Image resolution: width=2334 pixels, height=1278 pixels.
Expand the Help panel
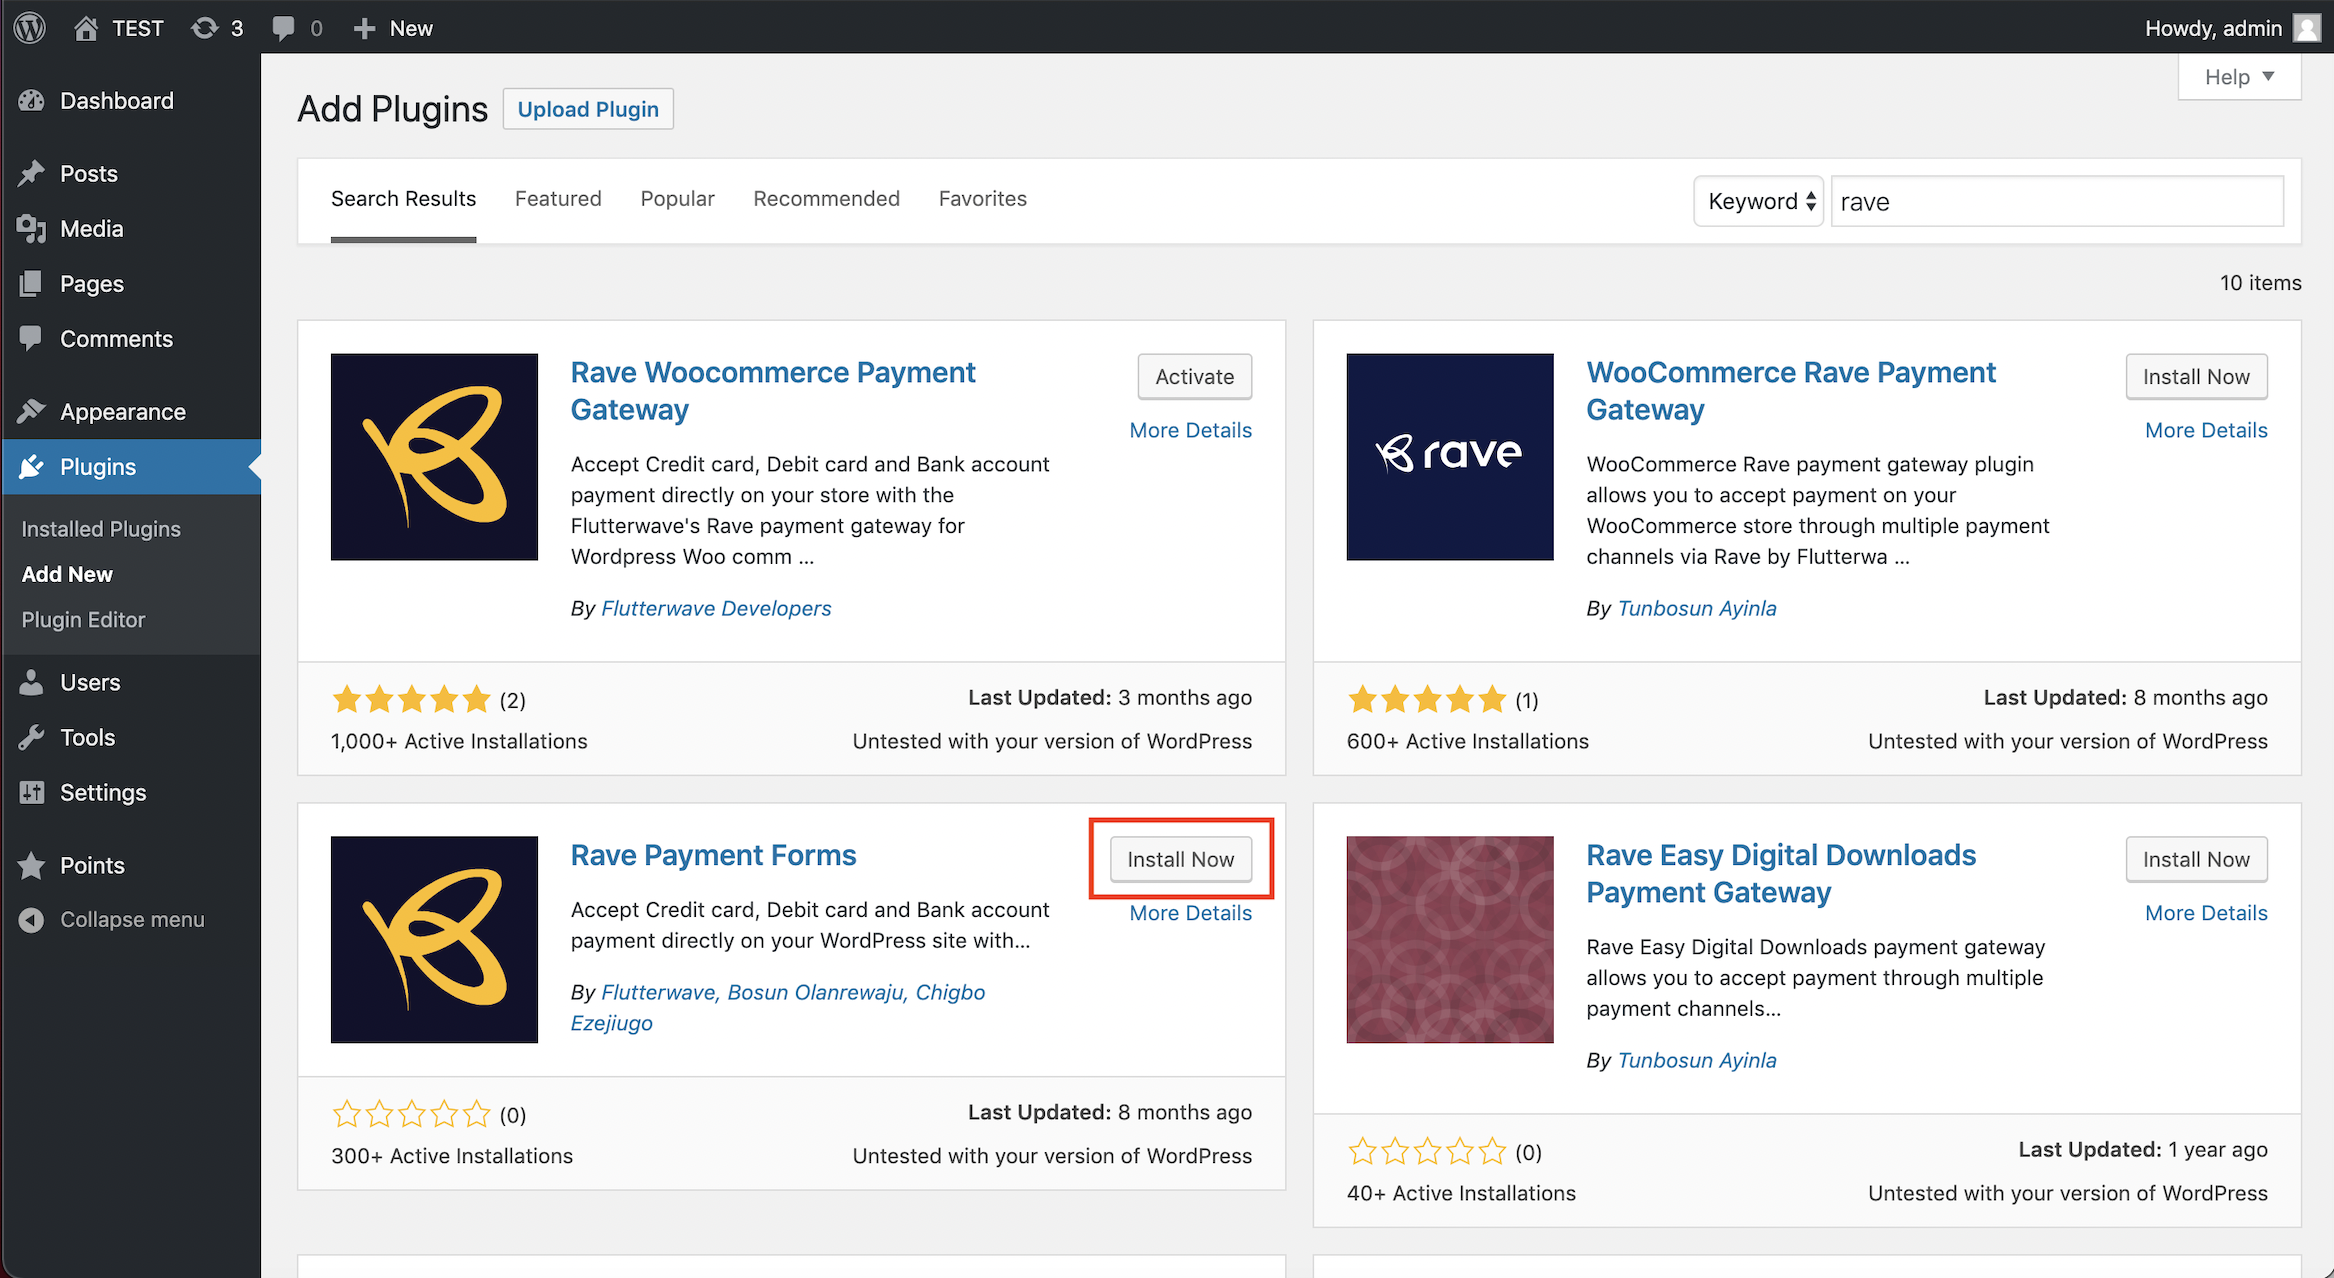[x=2239, y=77]
